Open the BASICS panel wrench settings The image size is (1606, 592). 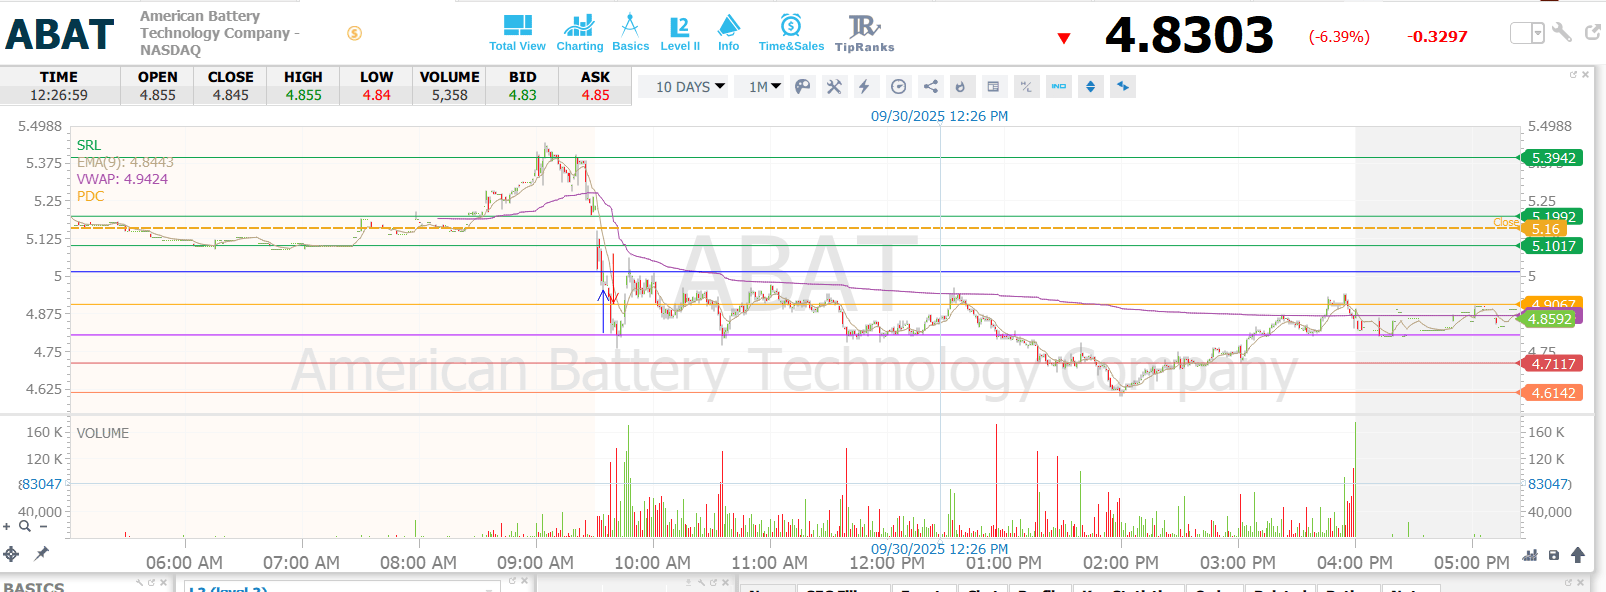(140, 582)
